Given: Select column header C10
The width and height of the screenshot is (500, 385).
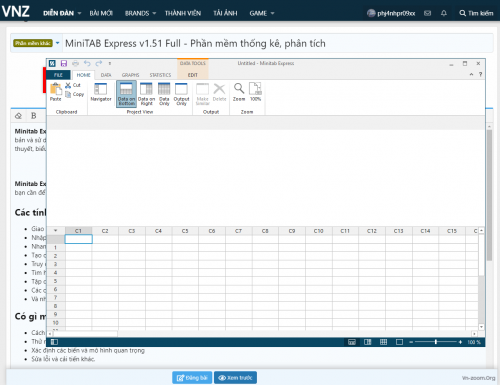Looking at the screenshot, I should point(318,231).
